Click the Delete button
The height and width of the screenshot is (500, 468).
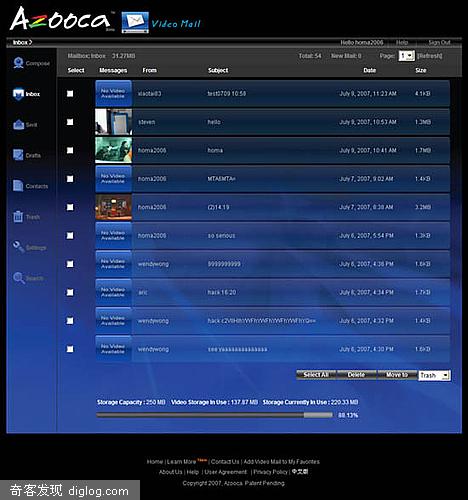tap(356, 375)
